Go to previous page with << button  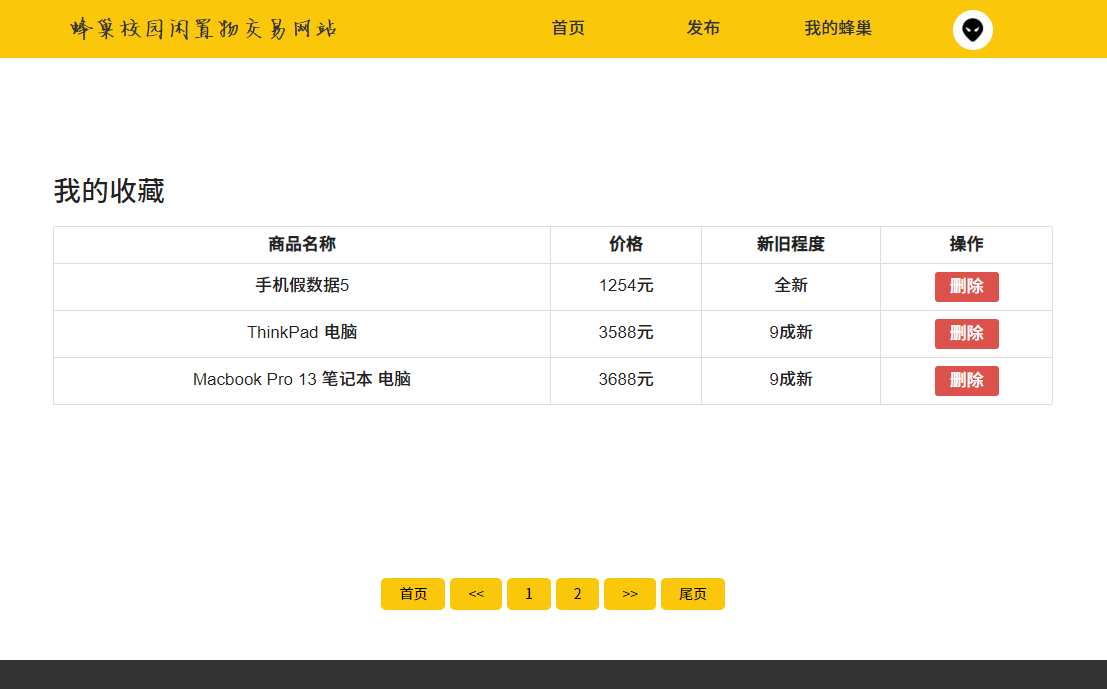[x=476, y=594]
